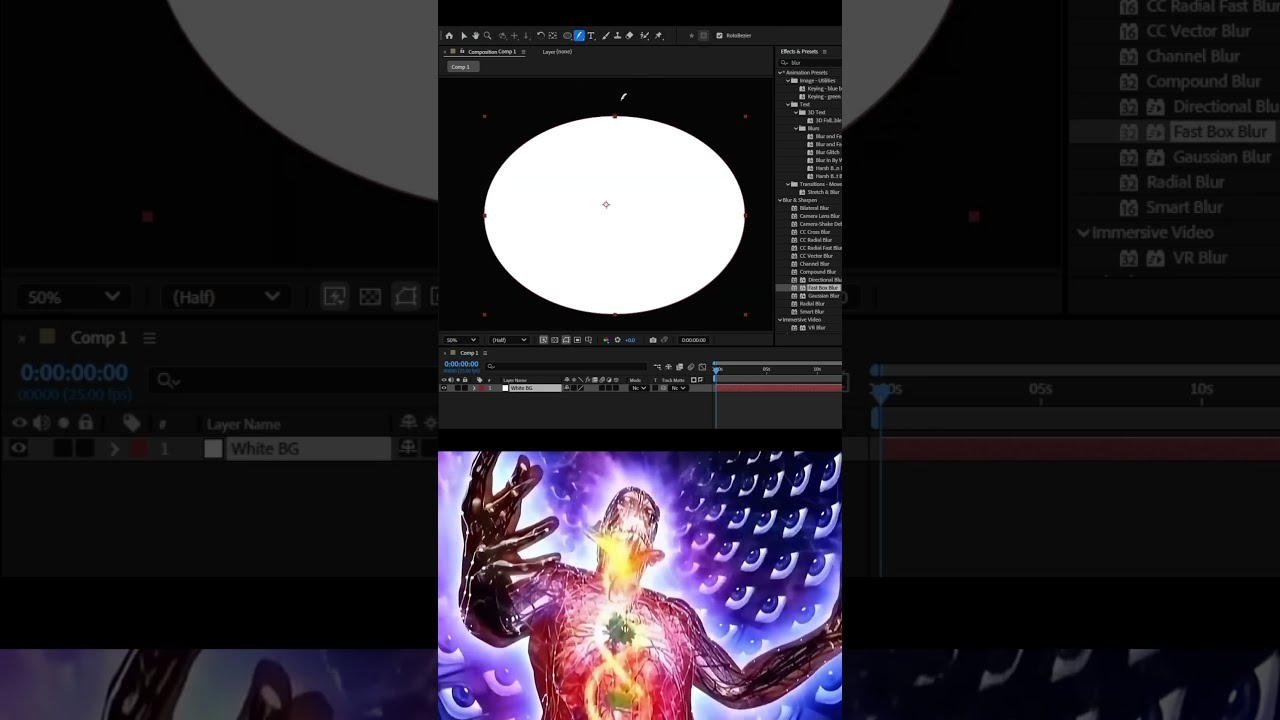Screen dimensions: 1280x720
Task: Click the Frame Blending enable icon in timeline
Action: 680,367
